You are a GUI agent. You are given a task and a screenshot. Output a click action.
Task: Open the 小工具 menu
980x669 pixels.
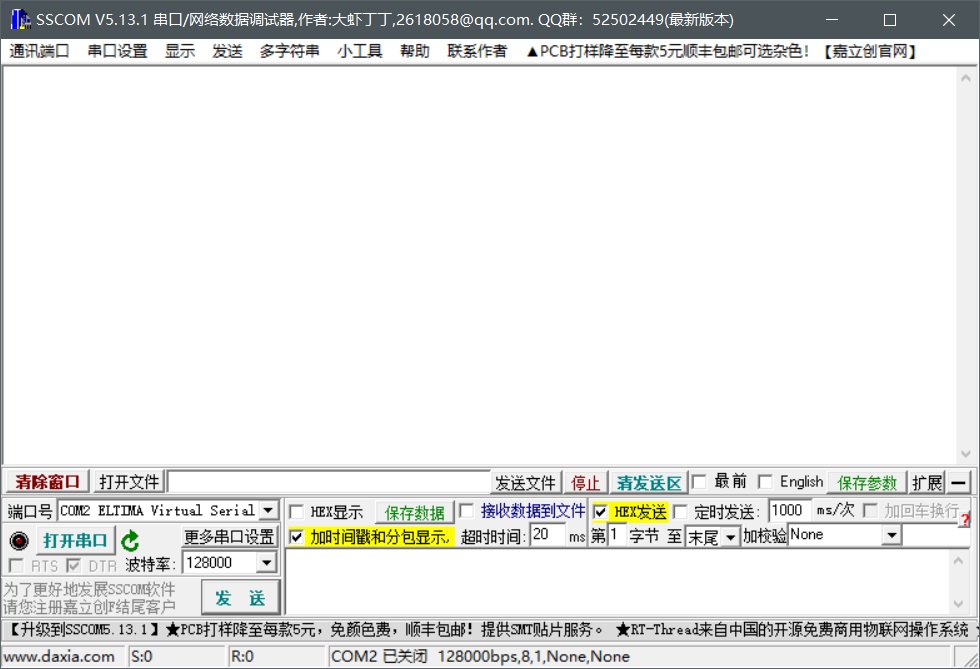[x=359, y=51]
